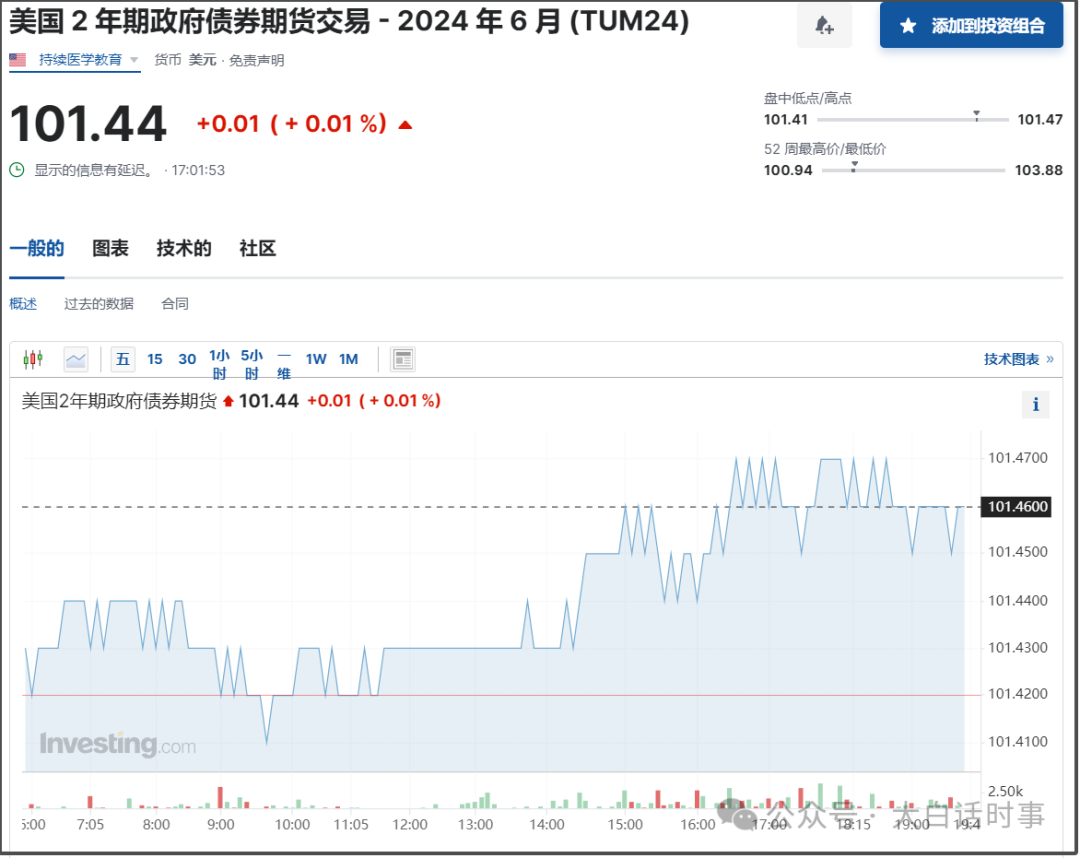The height and width of the screenshot is (858, 1080).
Task: Select the 1M chart interval
Action: 348,359
